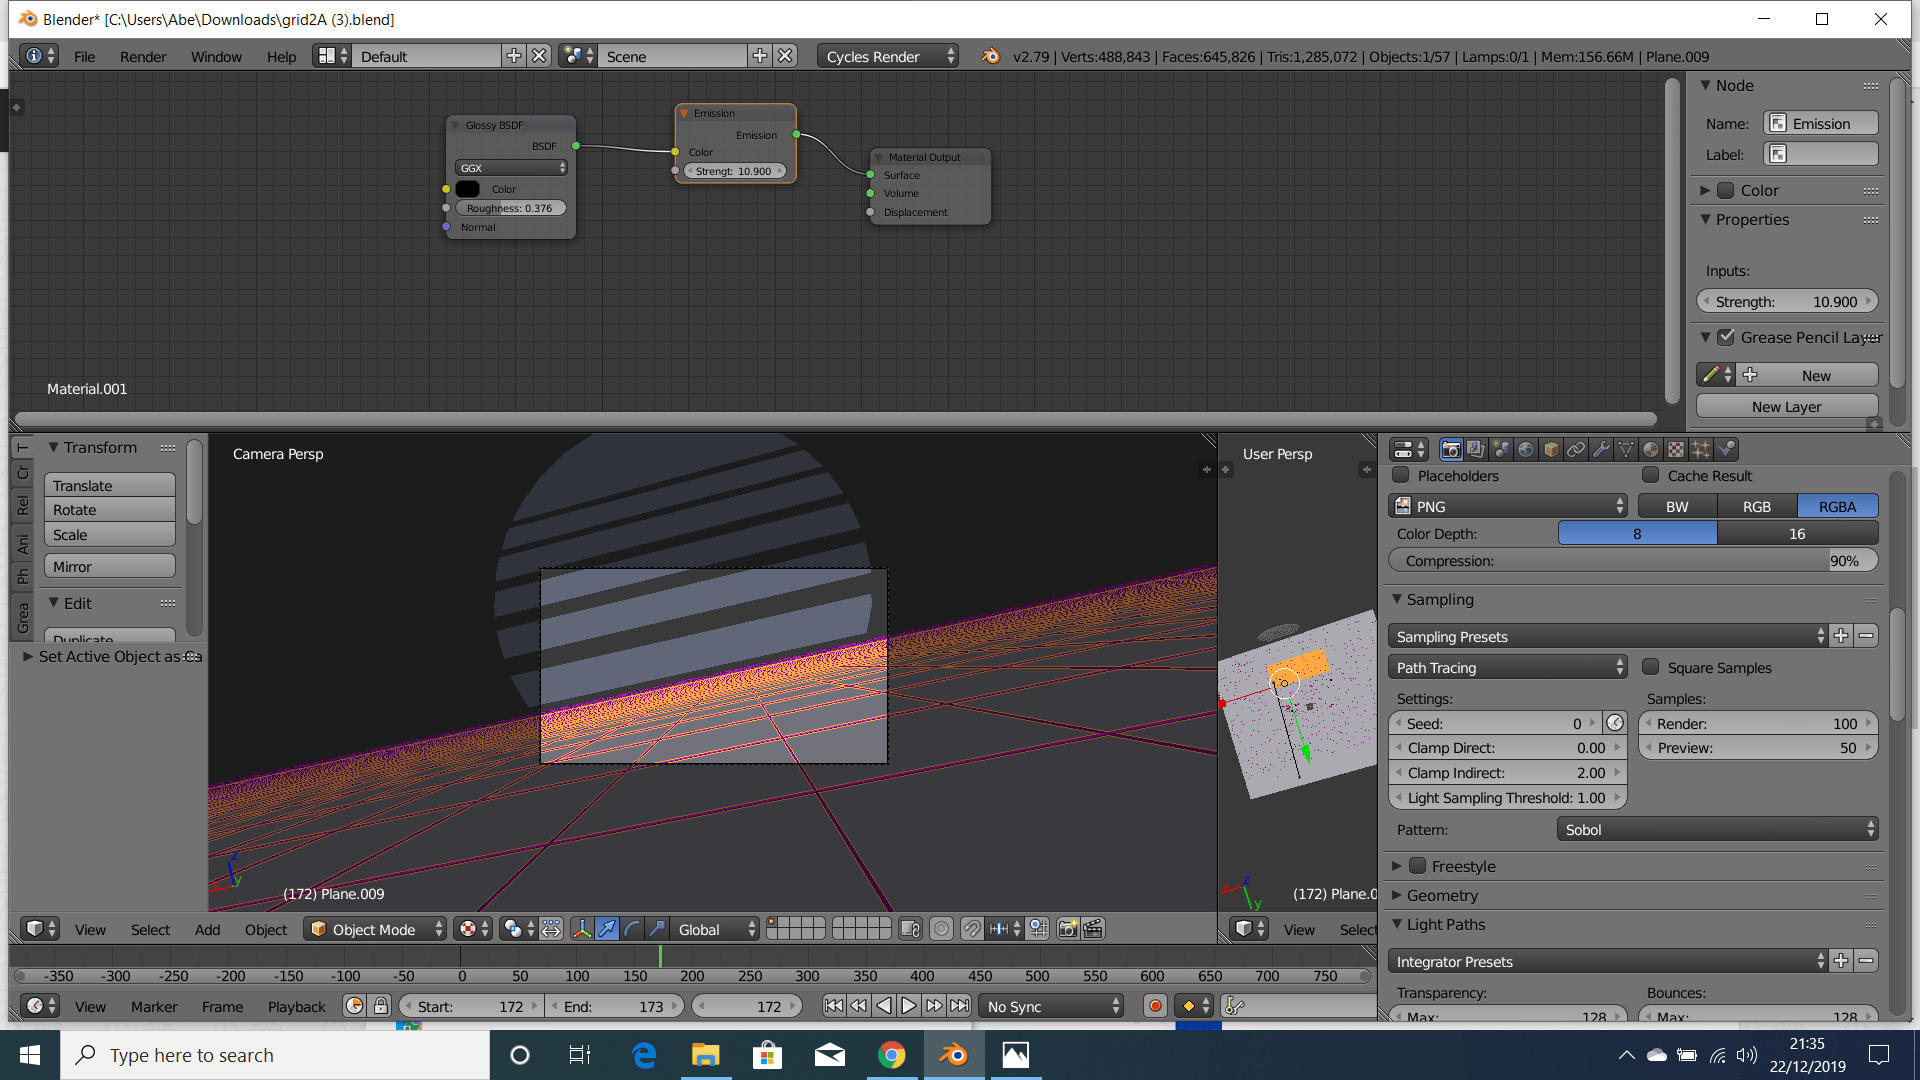Select RGBA output mode
The height and width of the screenshot is (1080, 1920).
pyautogui.click(x=1838, y=506)
